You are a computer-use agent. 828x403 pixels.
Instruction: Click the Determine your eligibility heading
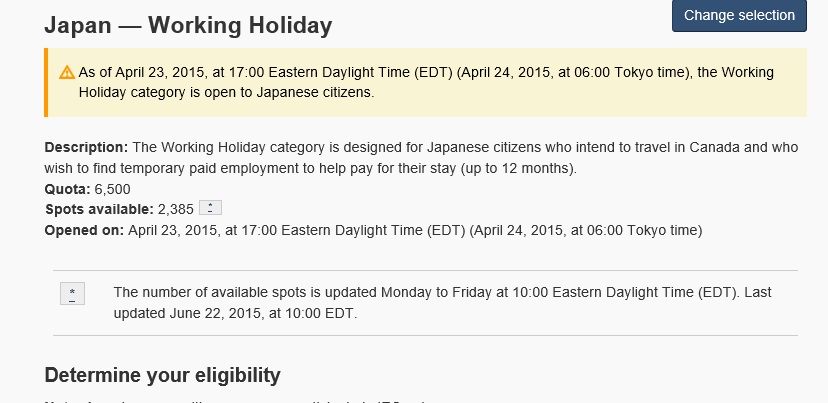coord(162,376)
